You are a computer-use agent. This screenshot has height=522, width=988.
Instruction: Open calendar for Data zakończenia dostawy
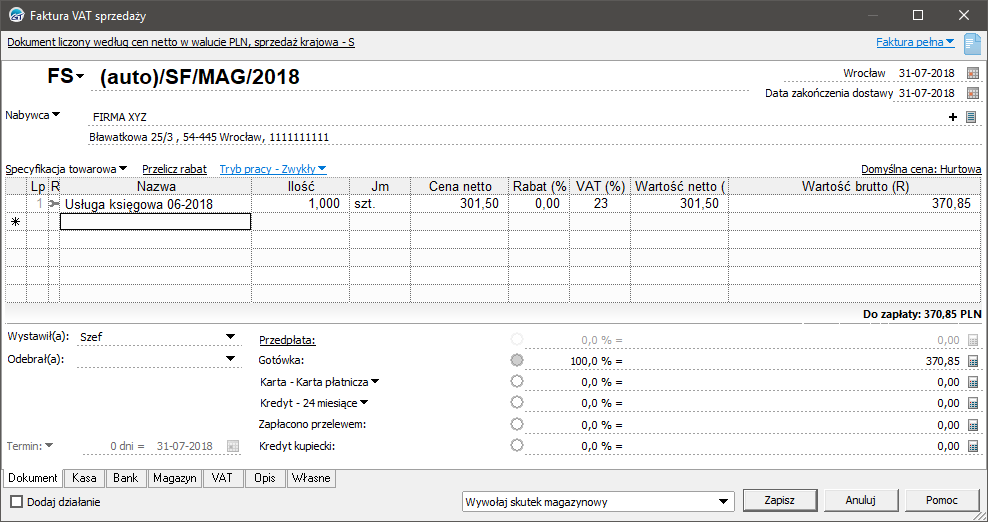[x=972, y=93]
